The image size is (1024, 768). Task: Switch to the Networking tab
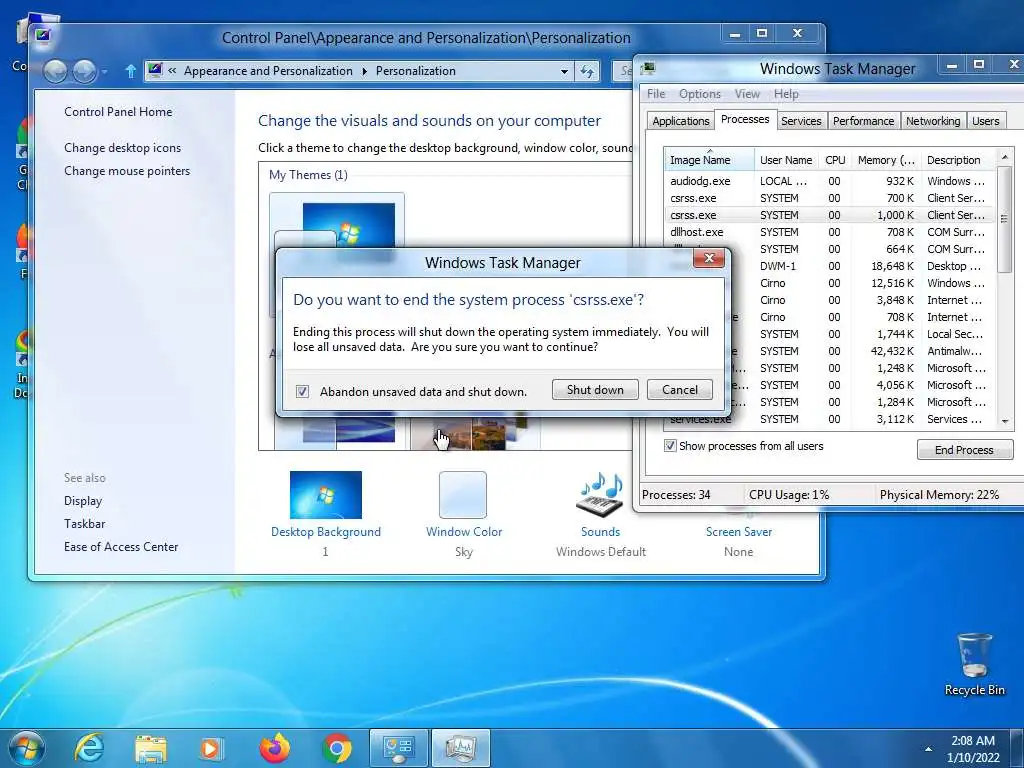(x=933, y=121)
